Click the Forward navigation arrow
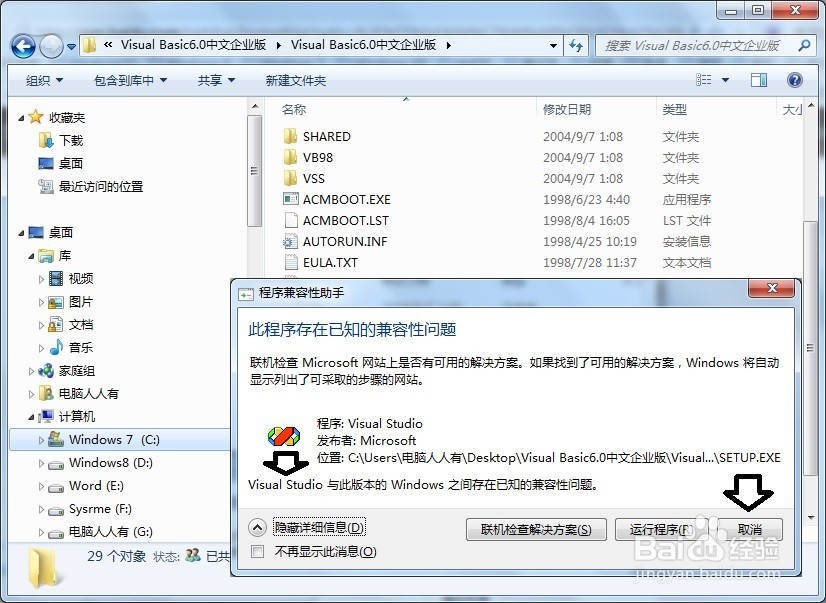 point(52,47)
